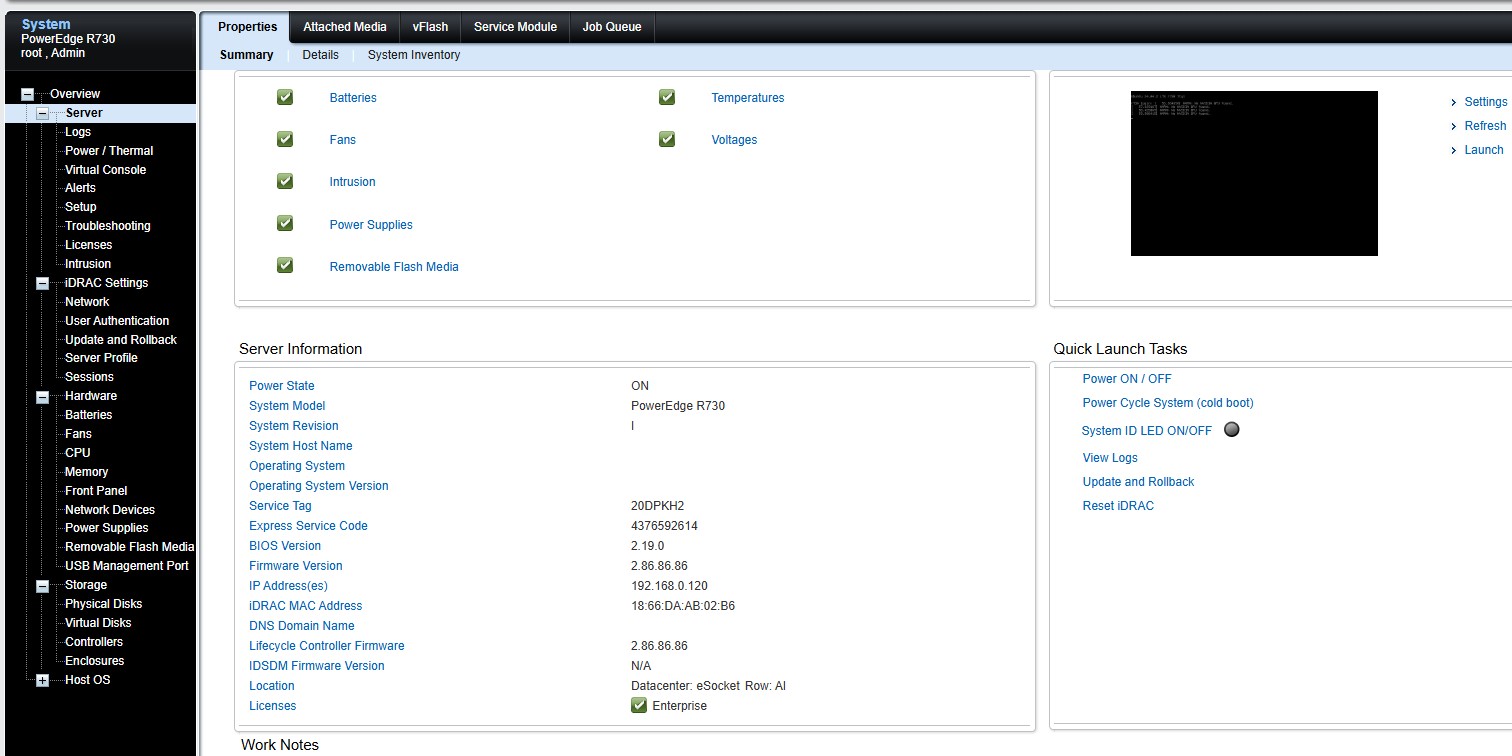Click the Enterprise license check icon
1512x756 pixels.
pos(639,705)
